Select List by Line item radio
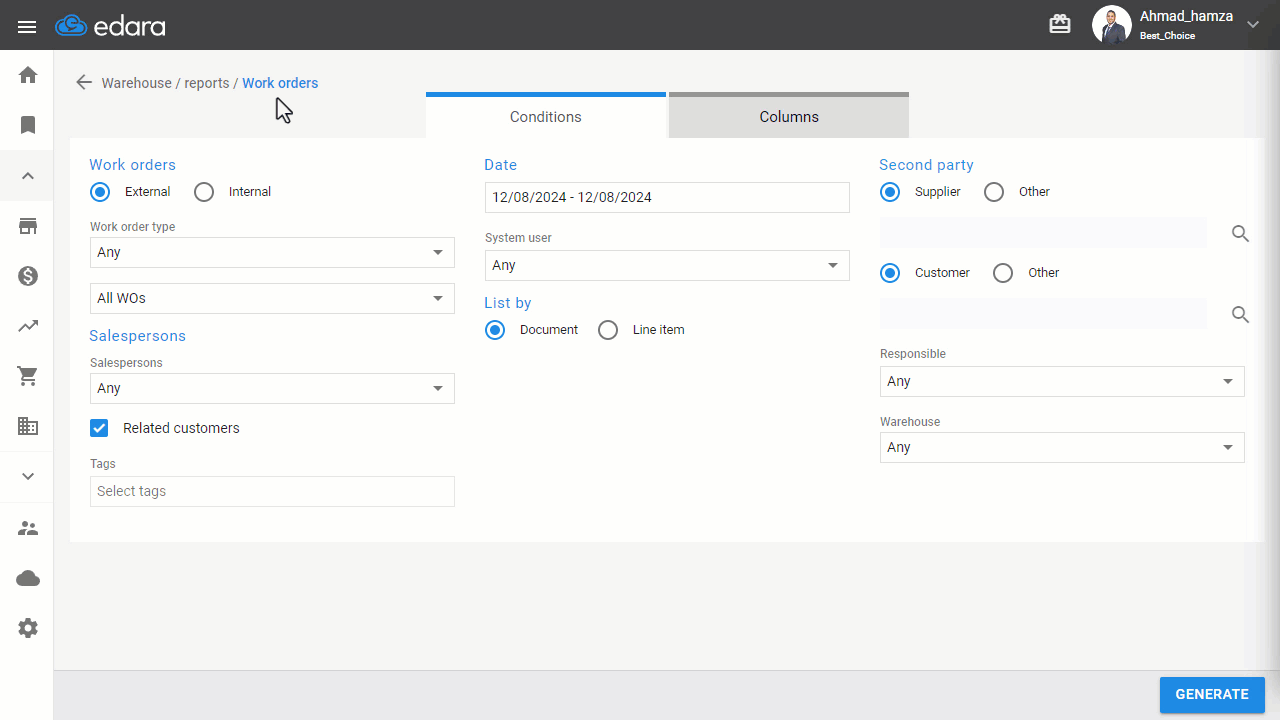Viewport: 1280px width, 720px height. 608,330
